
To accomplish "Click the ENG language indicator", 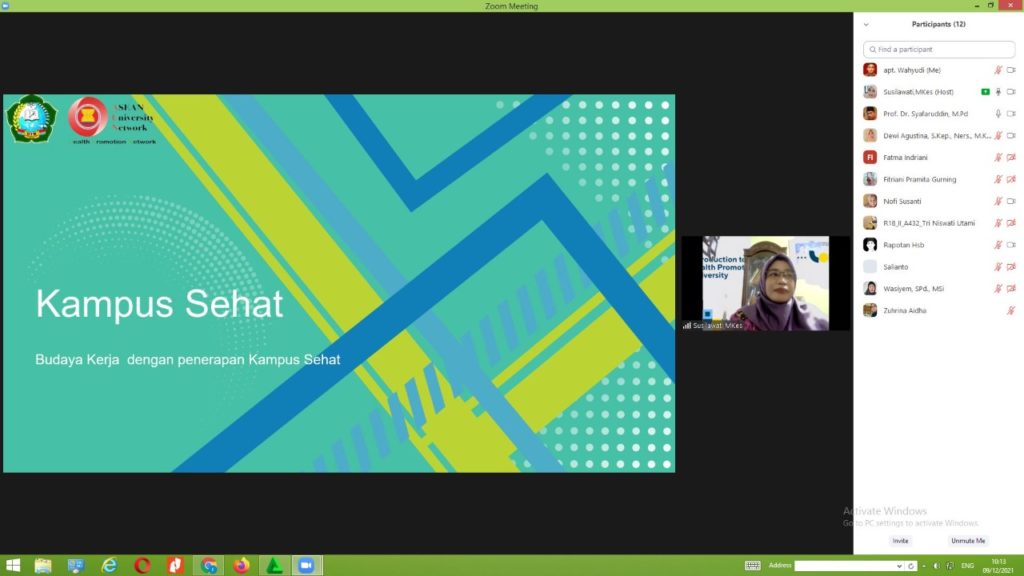I will point(968,566).
